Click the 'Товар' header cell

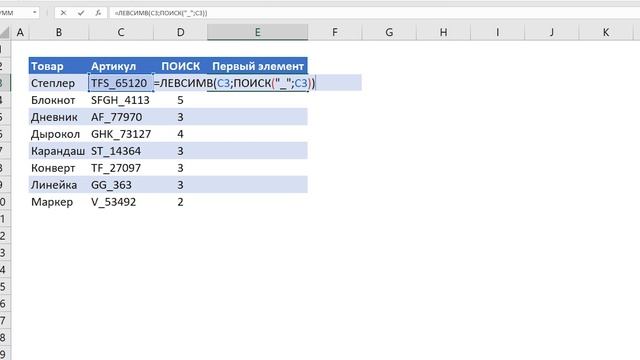(x=59, y=66)
